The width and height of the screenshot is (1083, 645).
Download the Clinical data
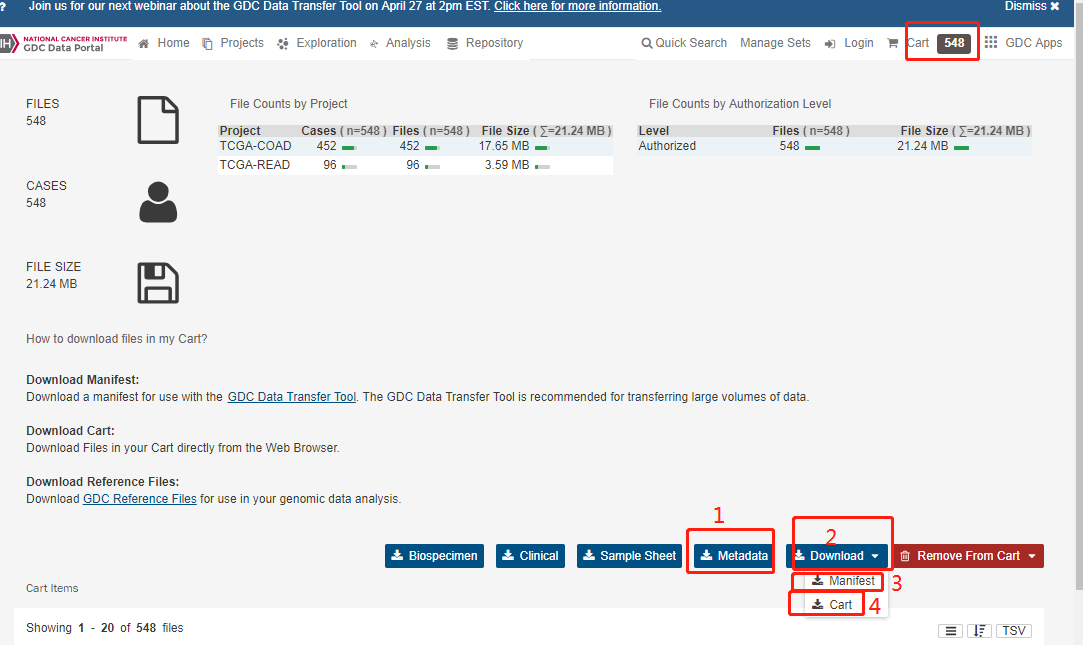coord(530,556)
